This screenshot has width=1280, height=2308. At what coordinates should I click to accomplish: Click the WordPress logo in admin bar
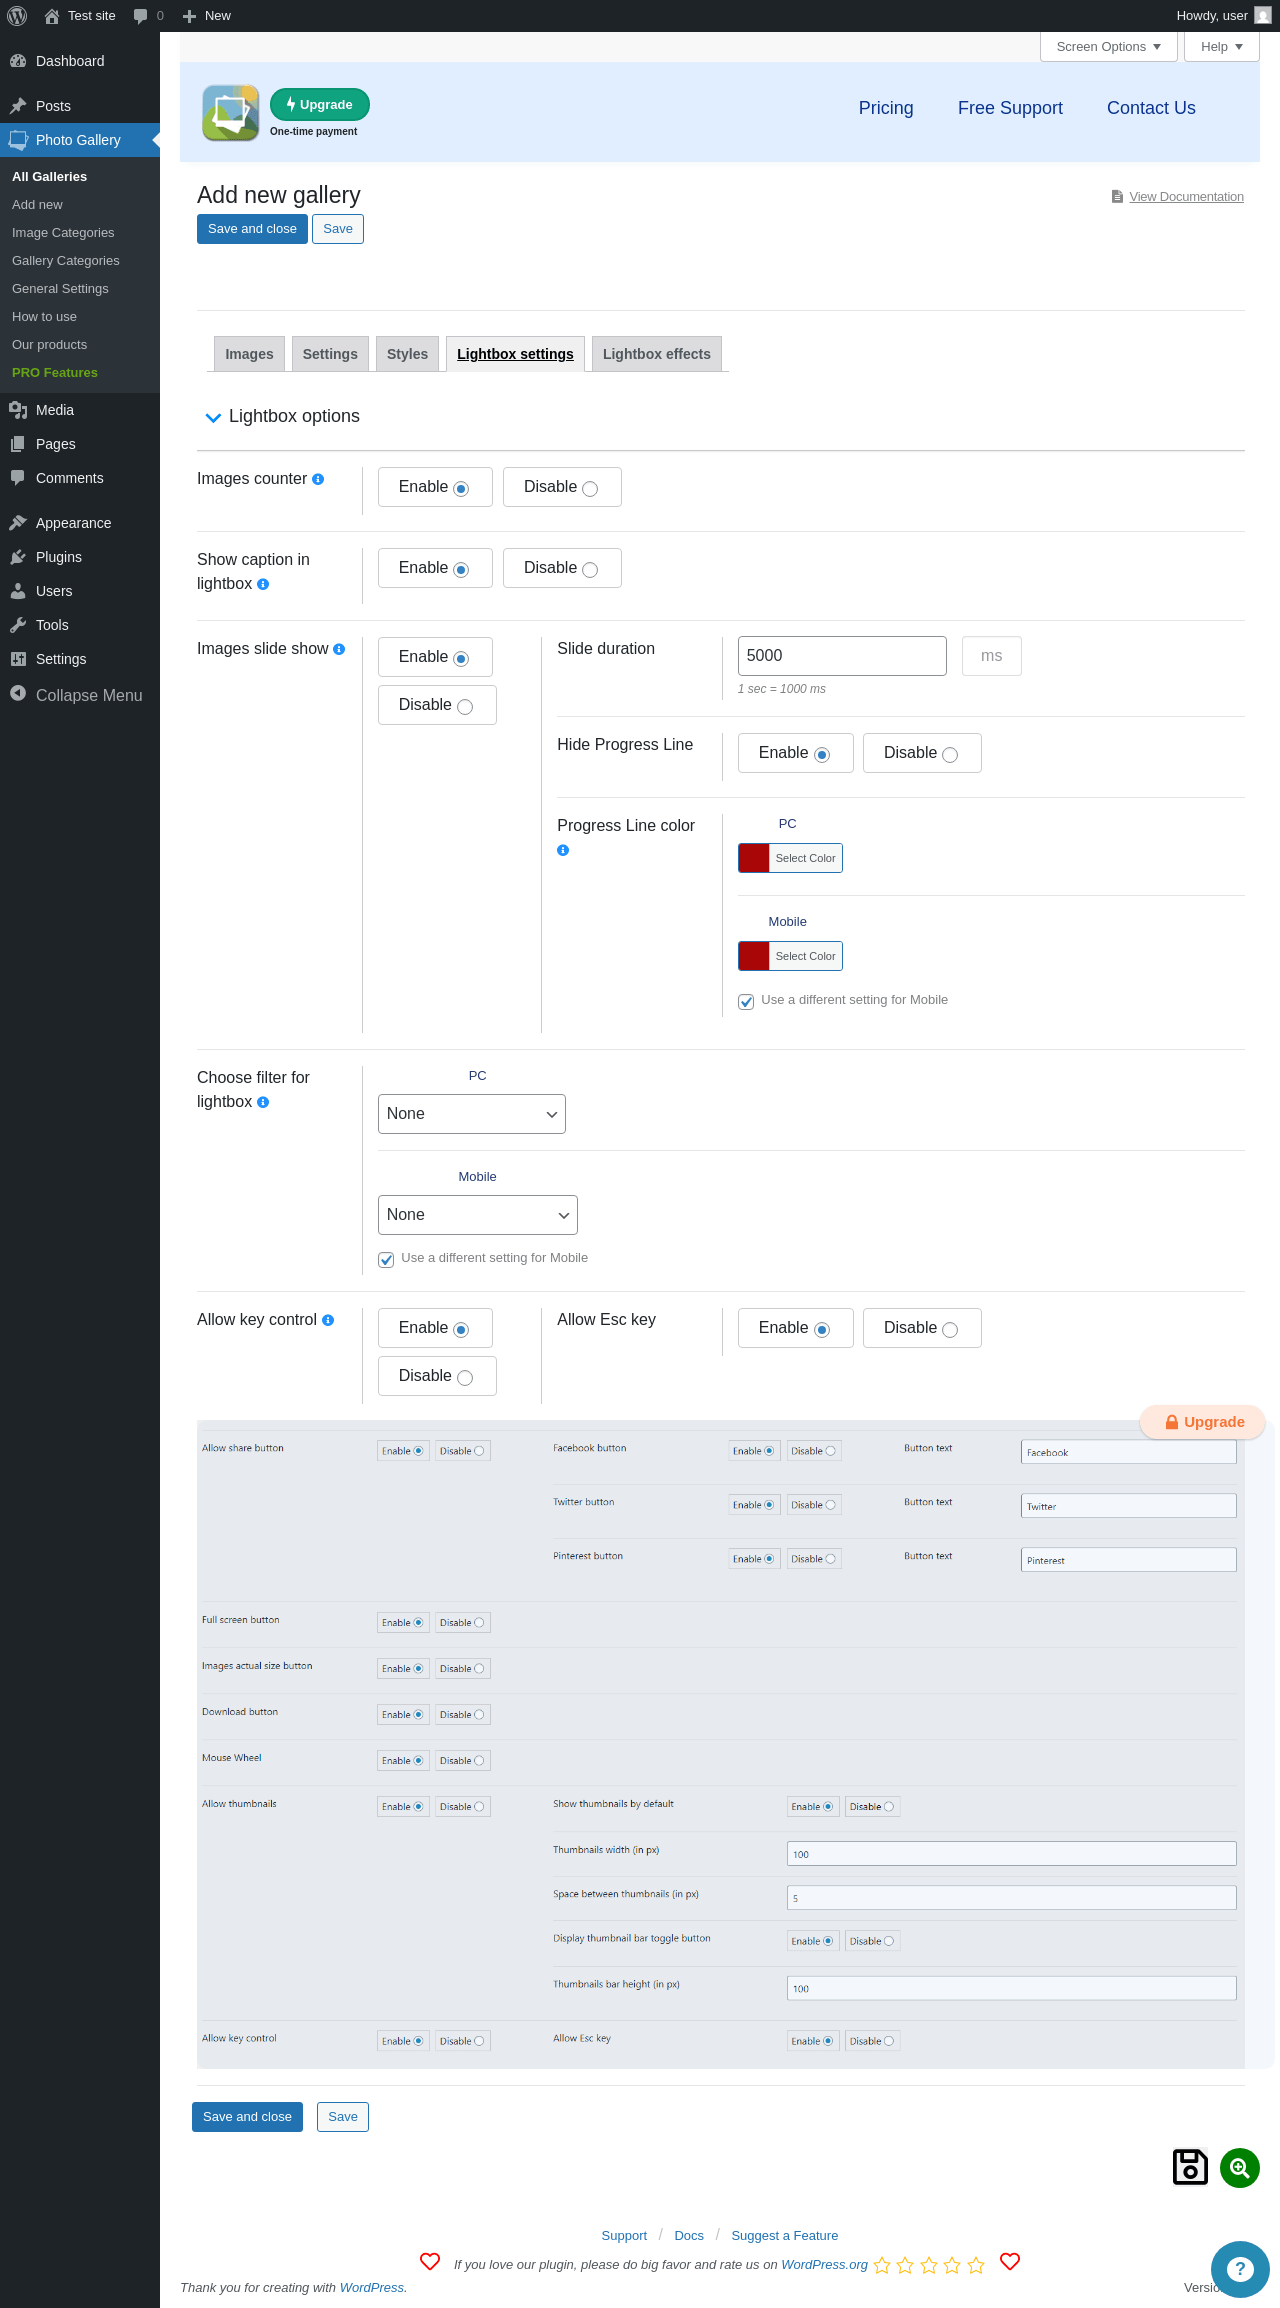coord(17,16)
